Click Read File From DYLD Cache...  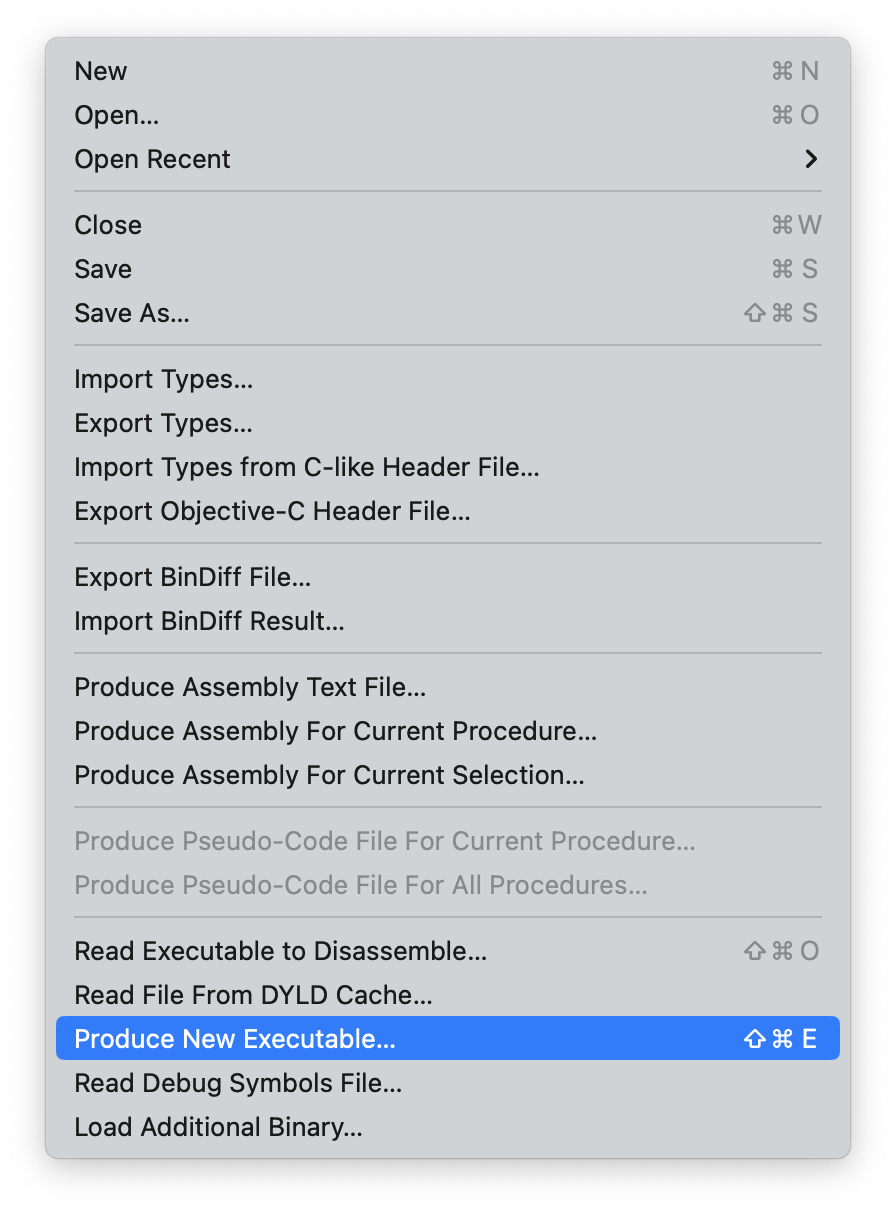[253, 995]
